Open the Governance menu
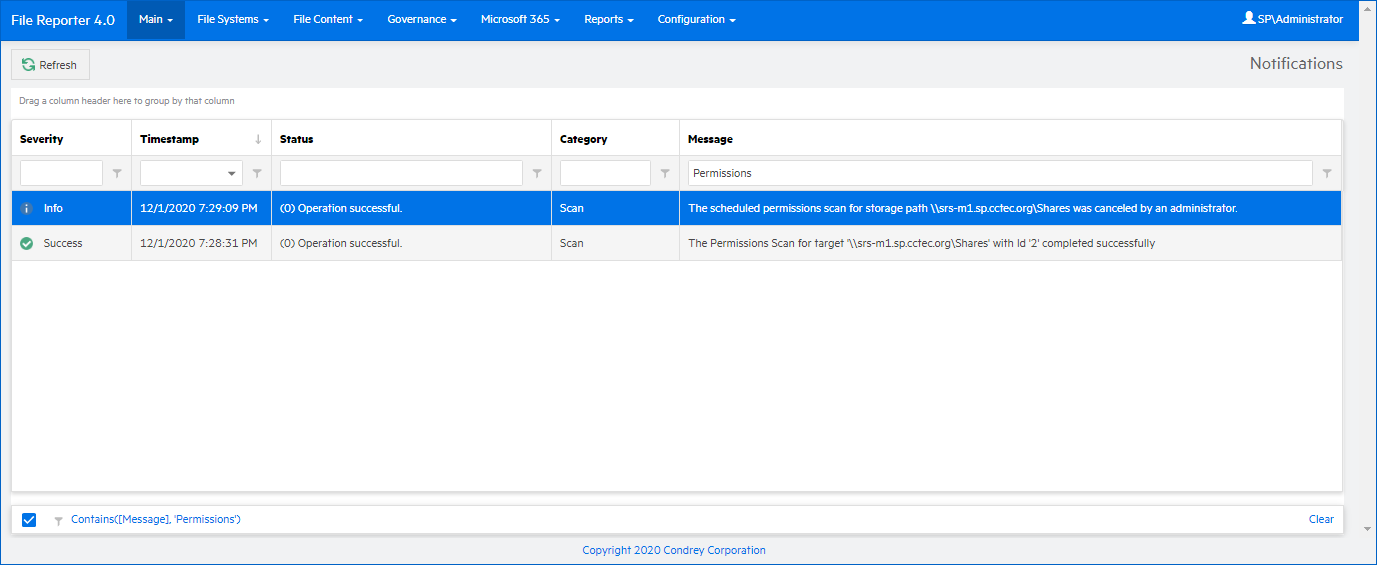The image size is (1378, 565). click(422, 20)
